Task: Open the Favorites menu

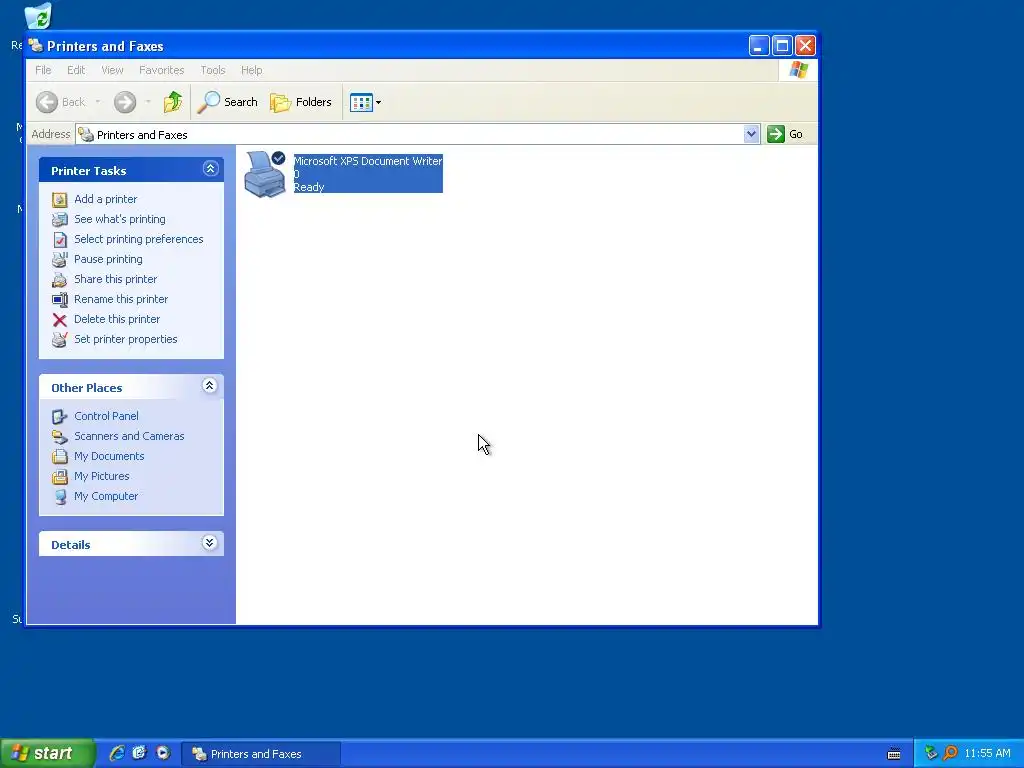Action: pyautogui.click(x=161, y=70)
